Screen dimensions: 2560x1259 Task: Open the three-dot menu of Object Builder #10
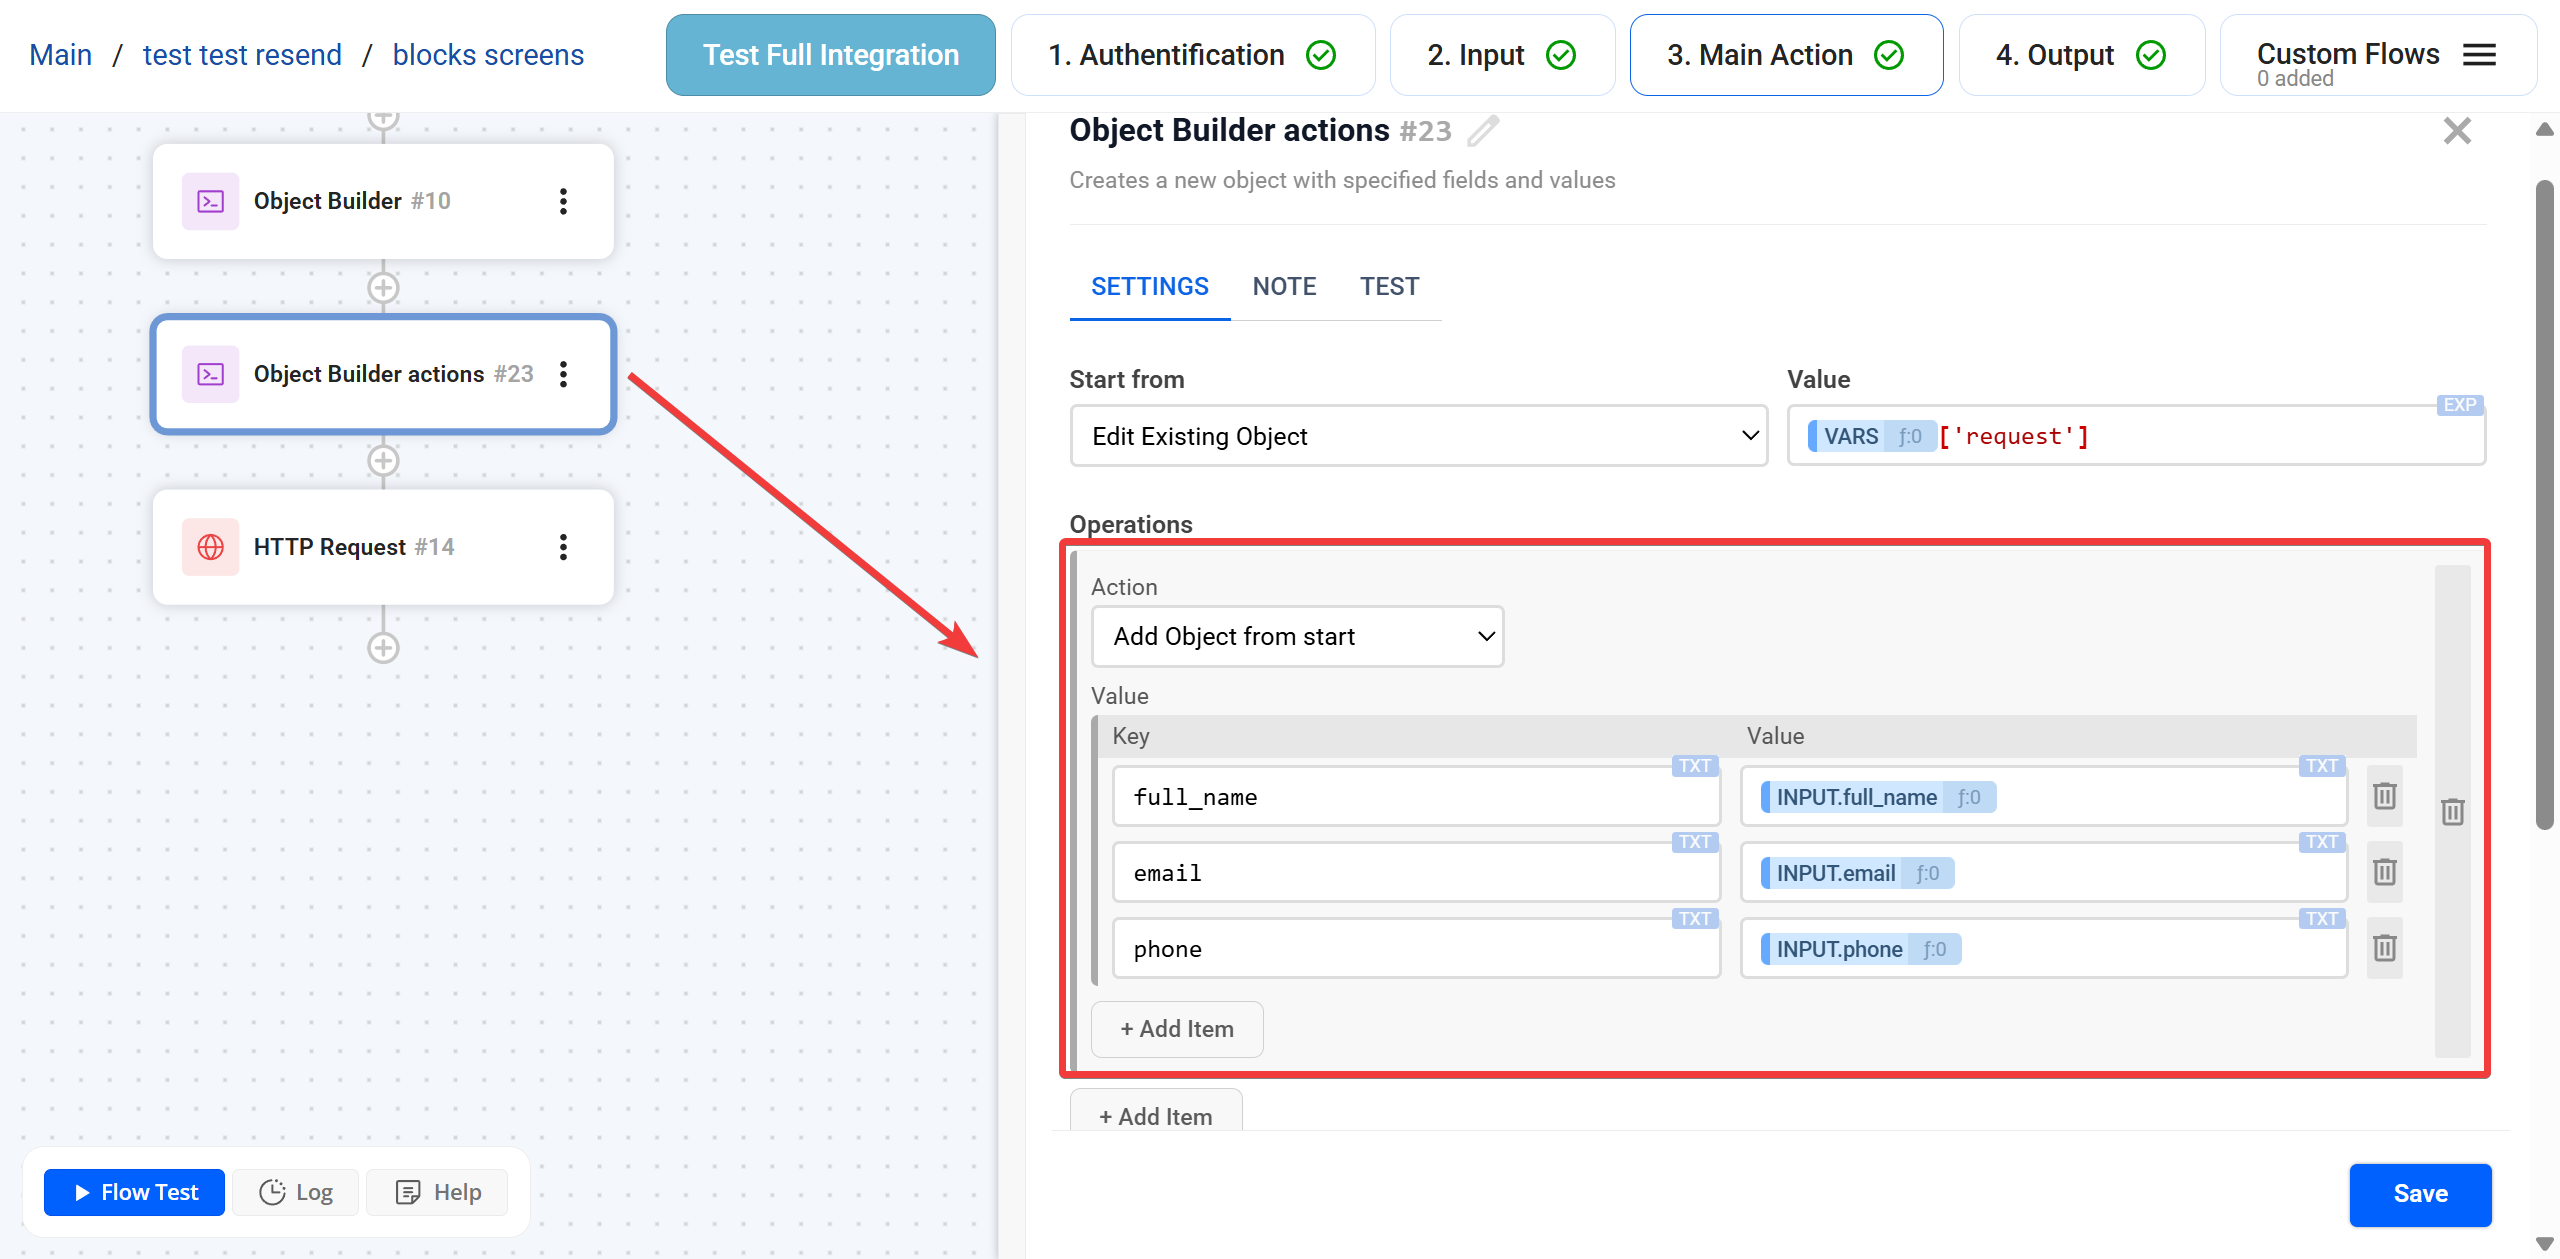pos(563,201)
